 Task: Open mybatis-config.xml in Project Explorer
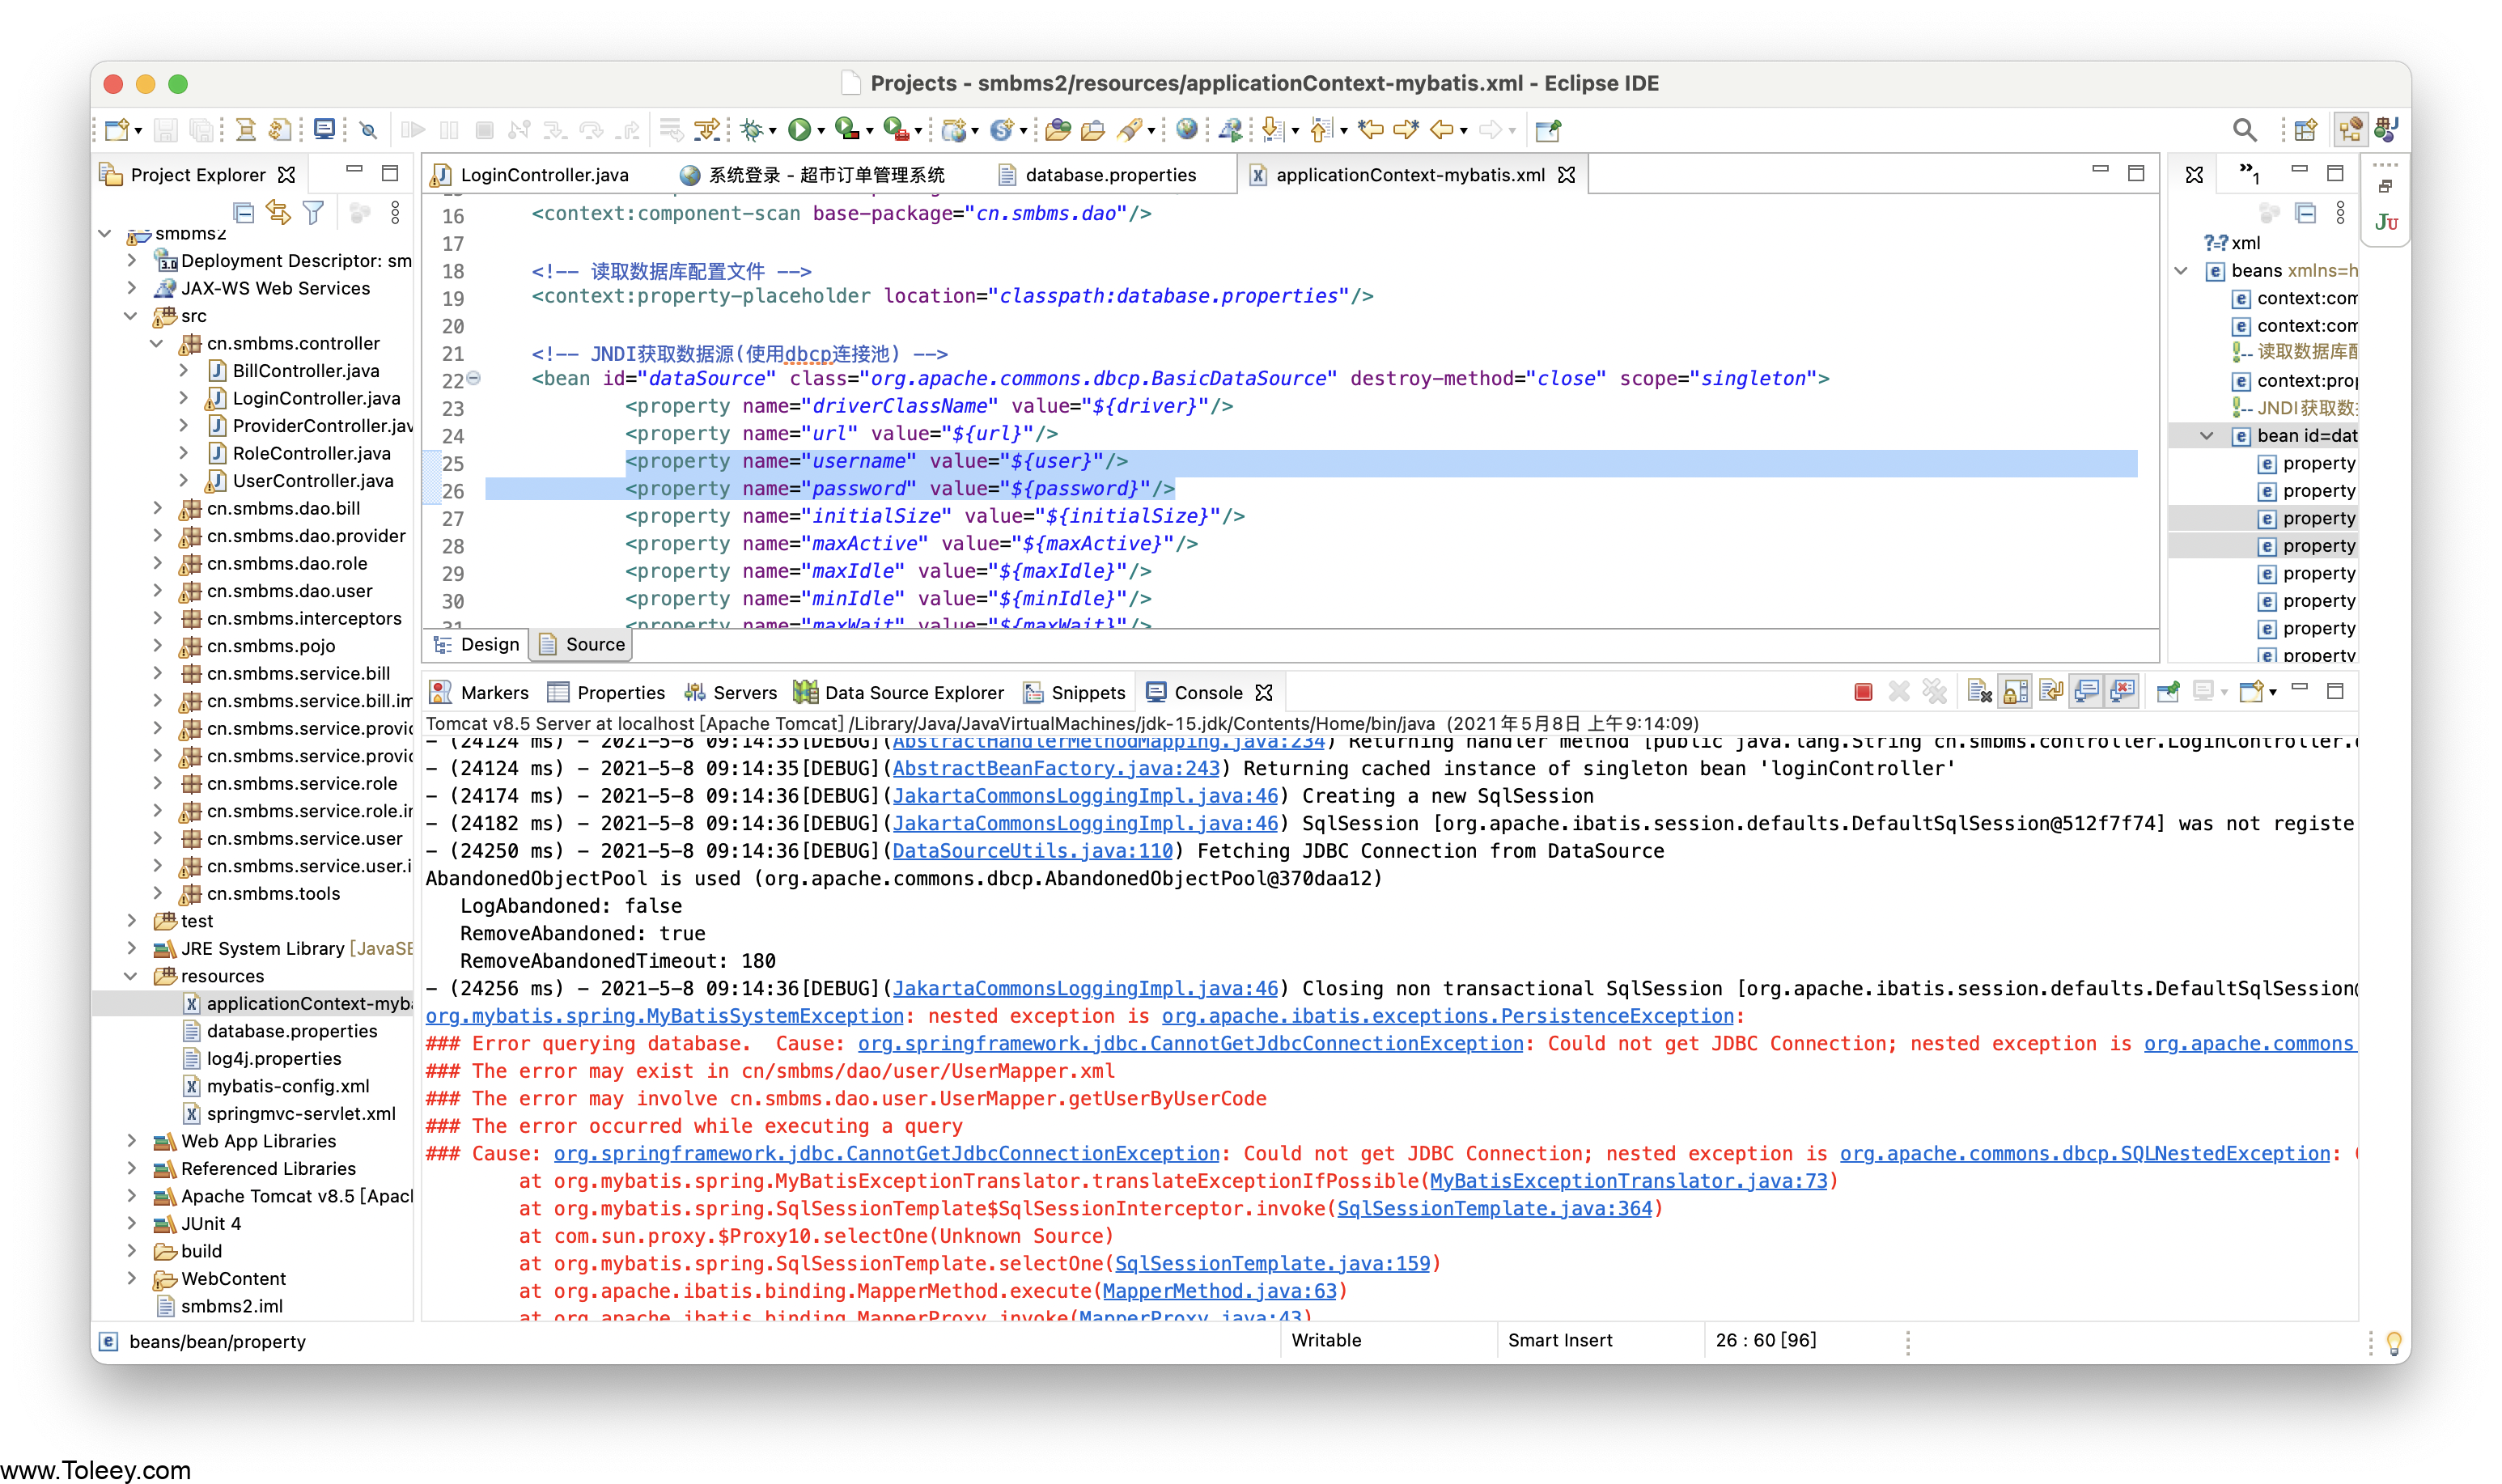pos(287,1086)
